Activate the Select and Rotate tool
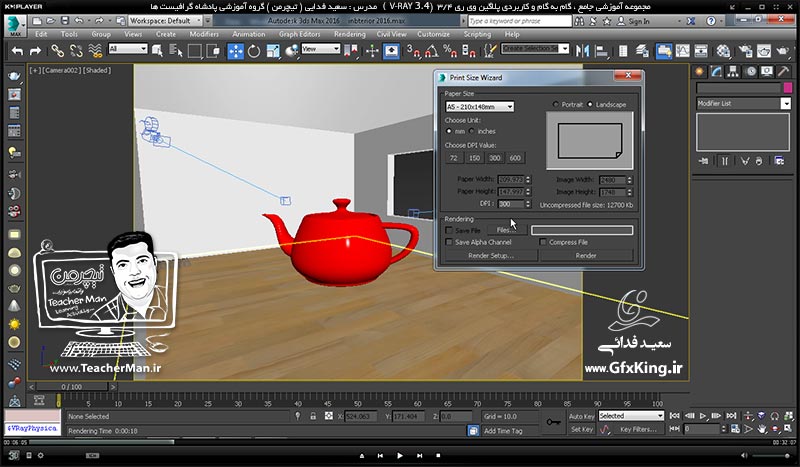 point(254,51)
